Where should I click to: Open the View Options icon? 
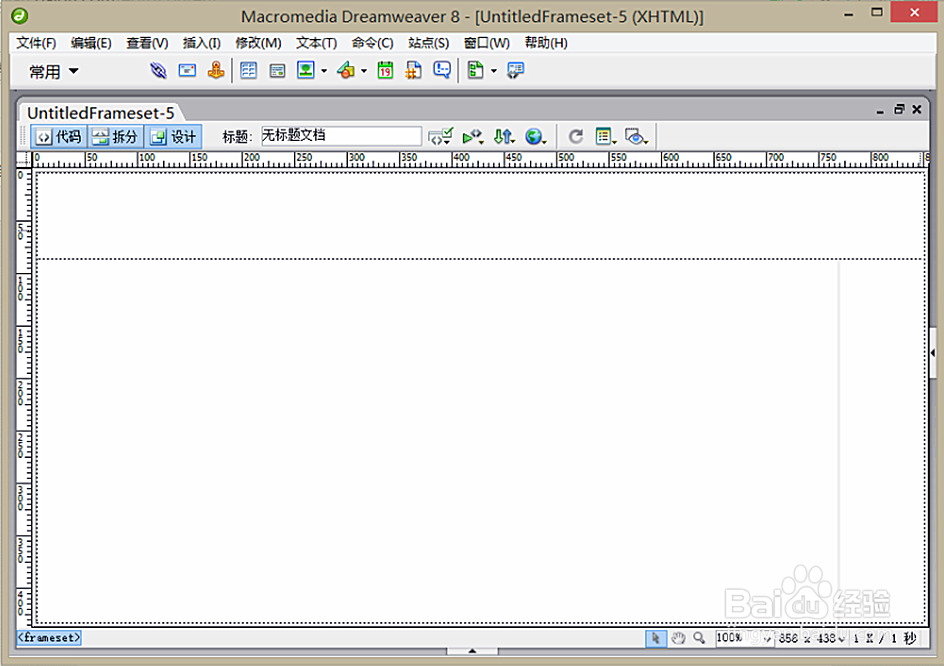tap(606, 137)
